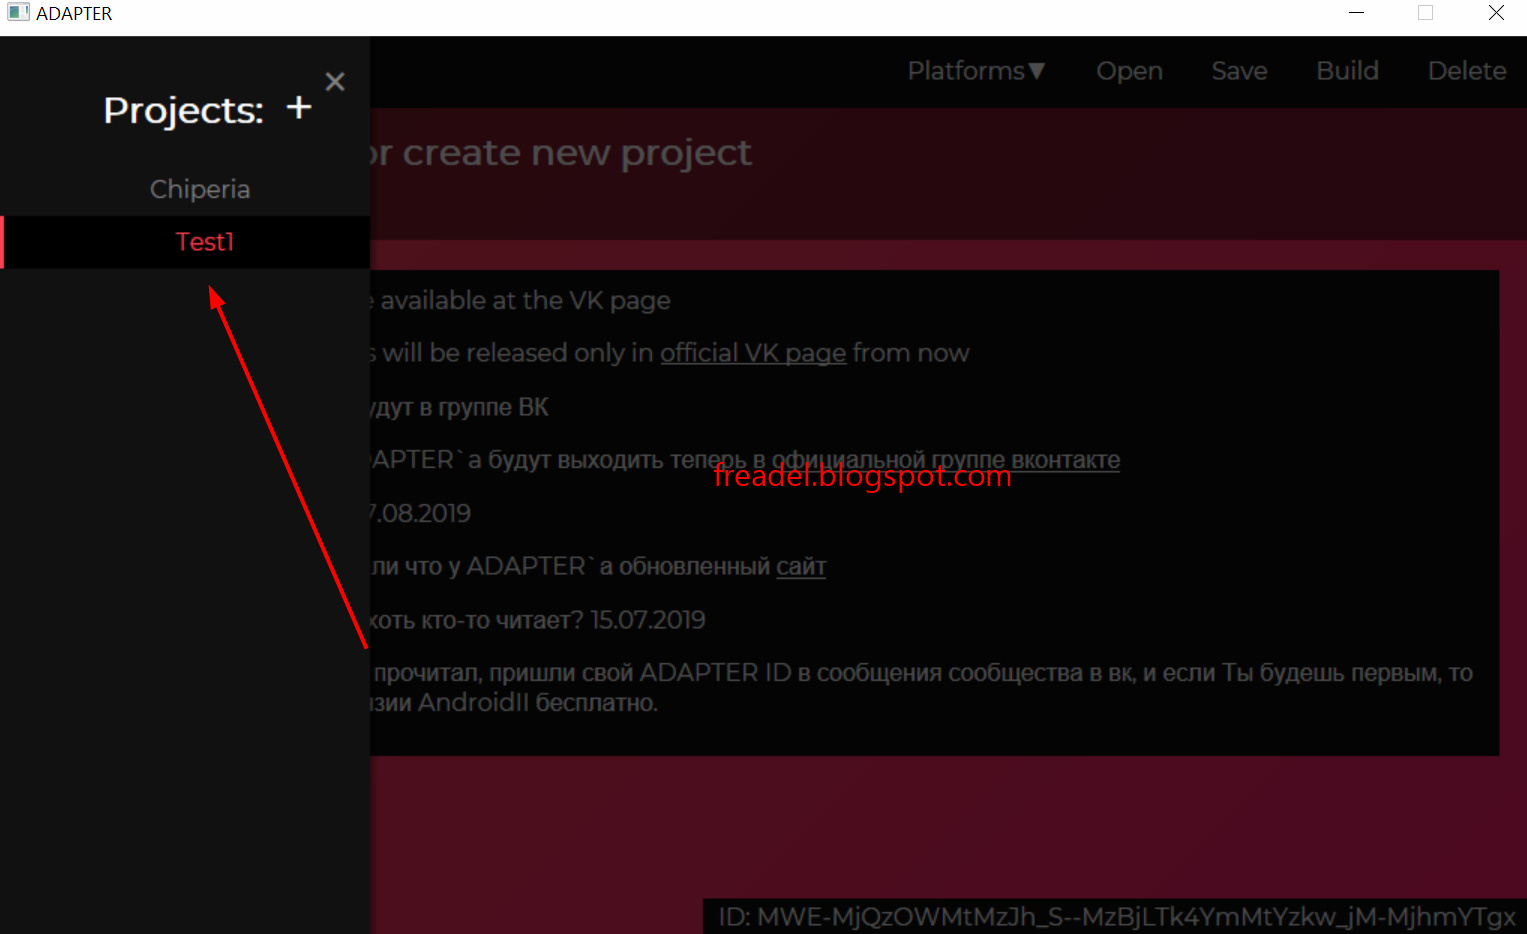Viewport: 1527px width, 934px height.
Task: Add a new project with plus icon
Action: coord(299,108)
